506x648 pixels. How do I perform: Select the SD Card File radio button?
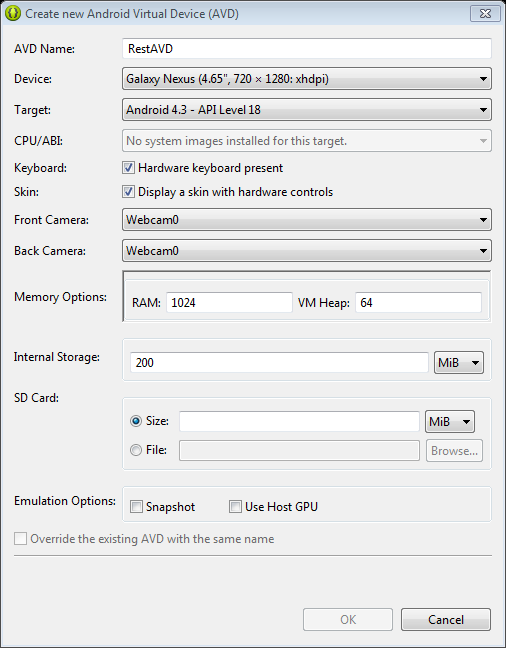(136, 450)
